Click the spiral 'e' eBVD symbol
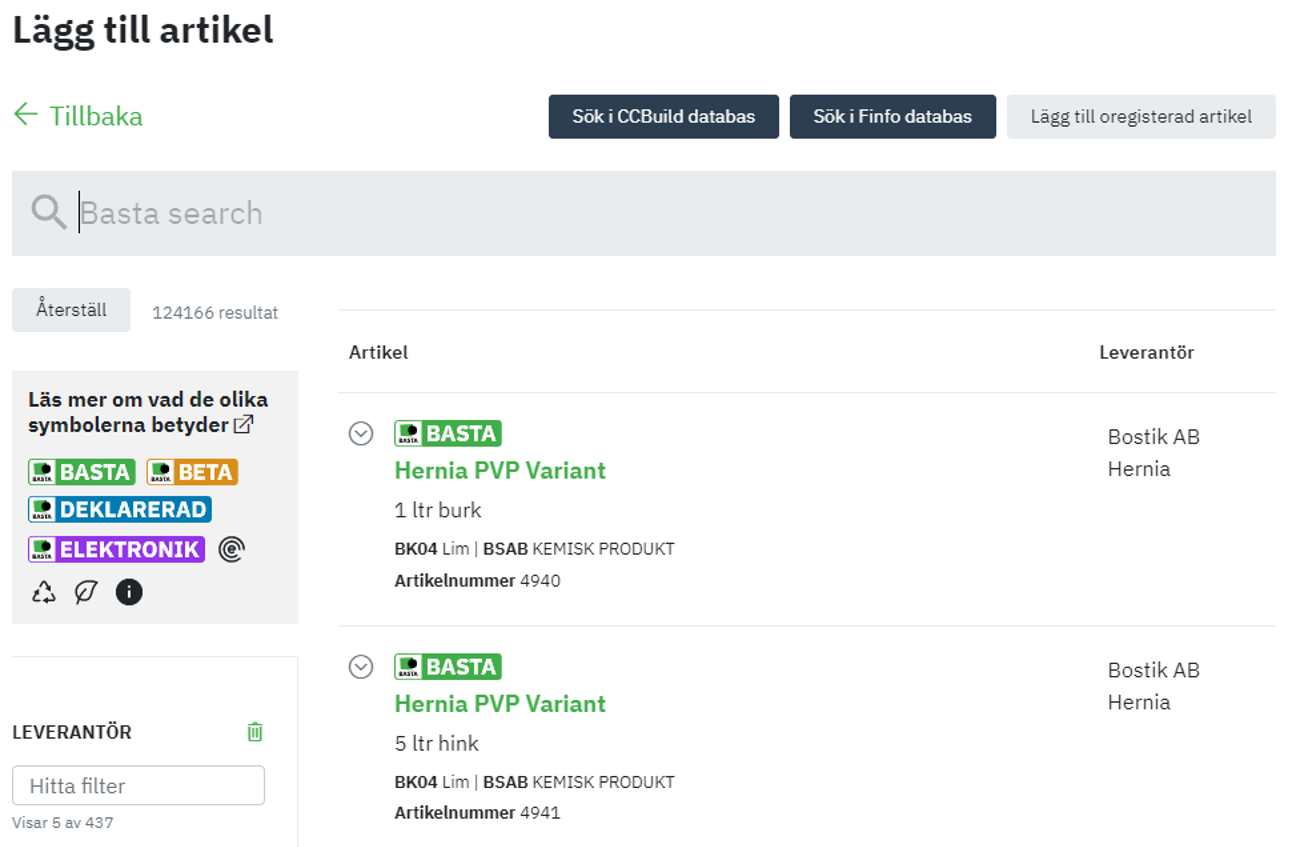This screenshot has width=1300, height=847. (231, 549)
